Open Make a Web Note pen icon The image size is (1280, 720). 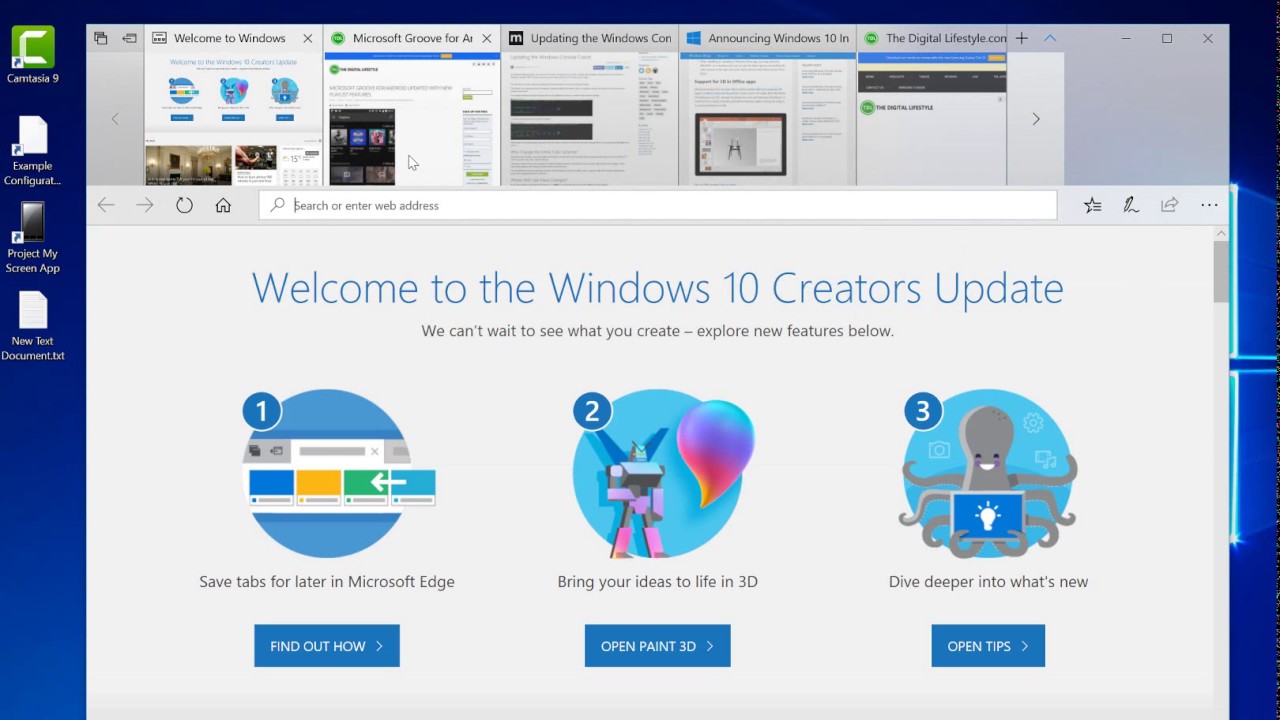(x=1131, y=205)
